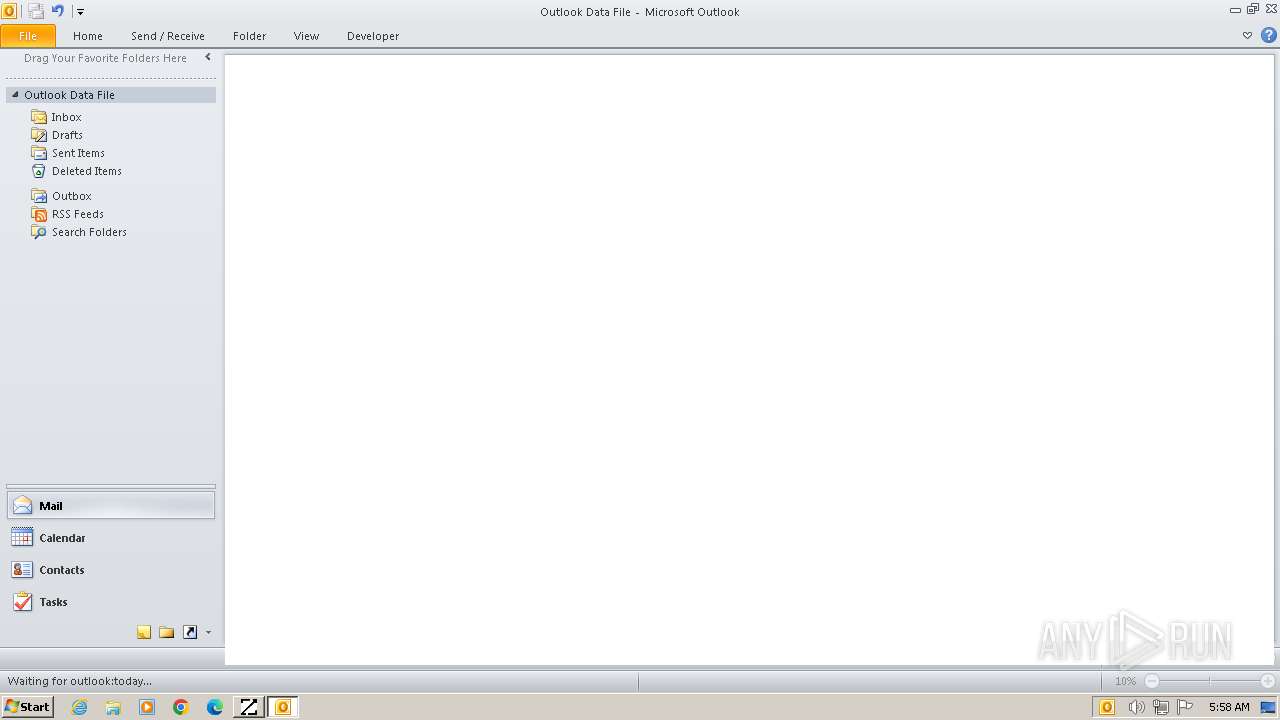The width and height of the screenshot is (1280, 720).
Task: Open the Deleted Items folder
Action: tap(87, 171)
